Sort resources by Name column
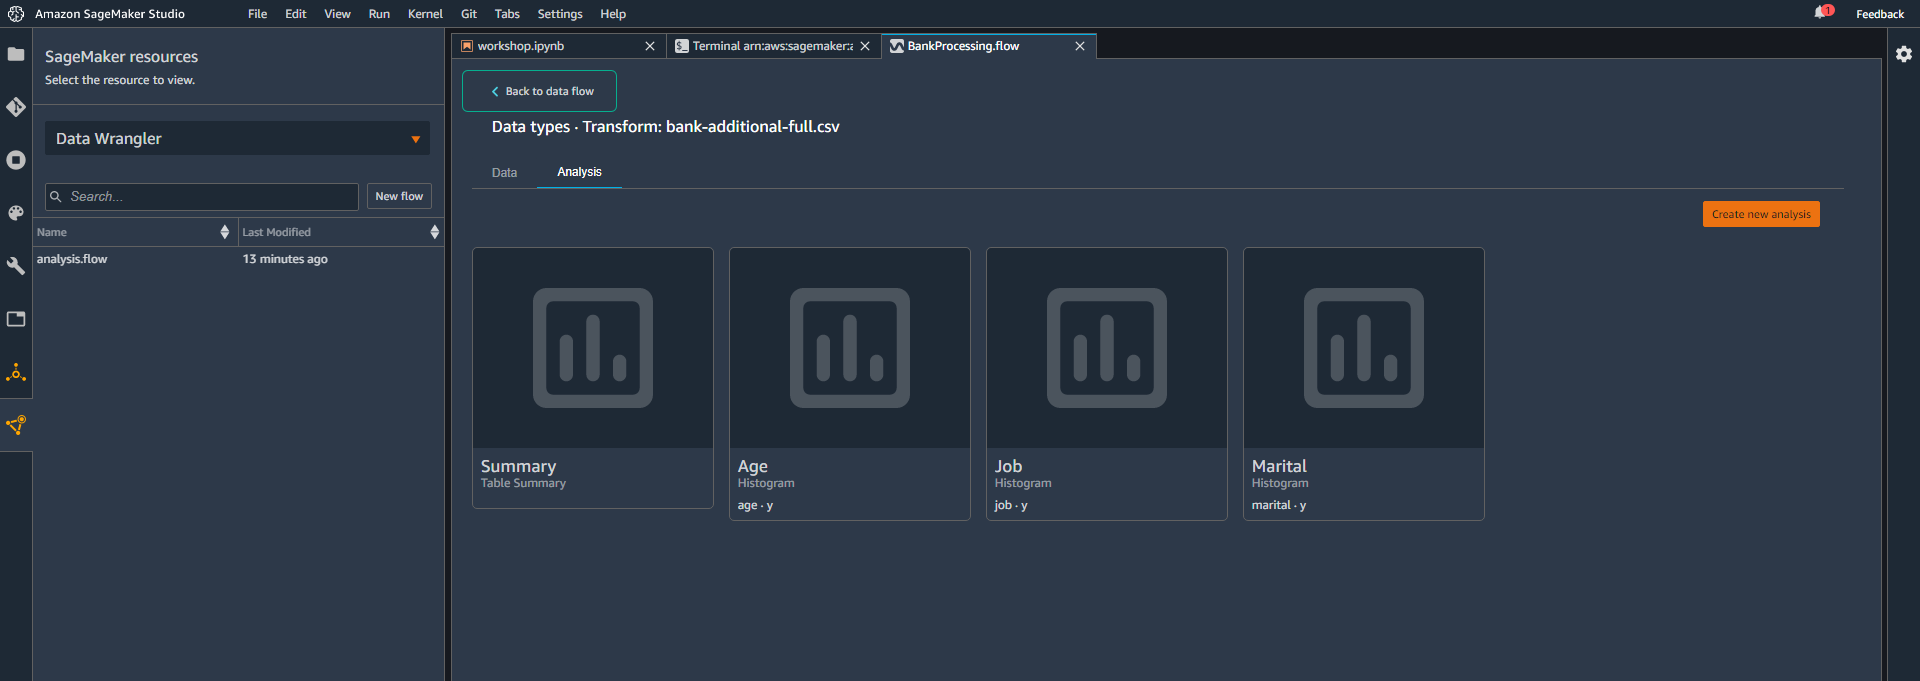This screenshot has height=681, width=1920. point(134,232)
